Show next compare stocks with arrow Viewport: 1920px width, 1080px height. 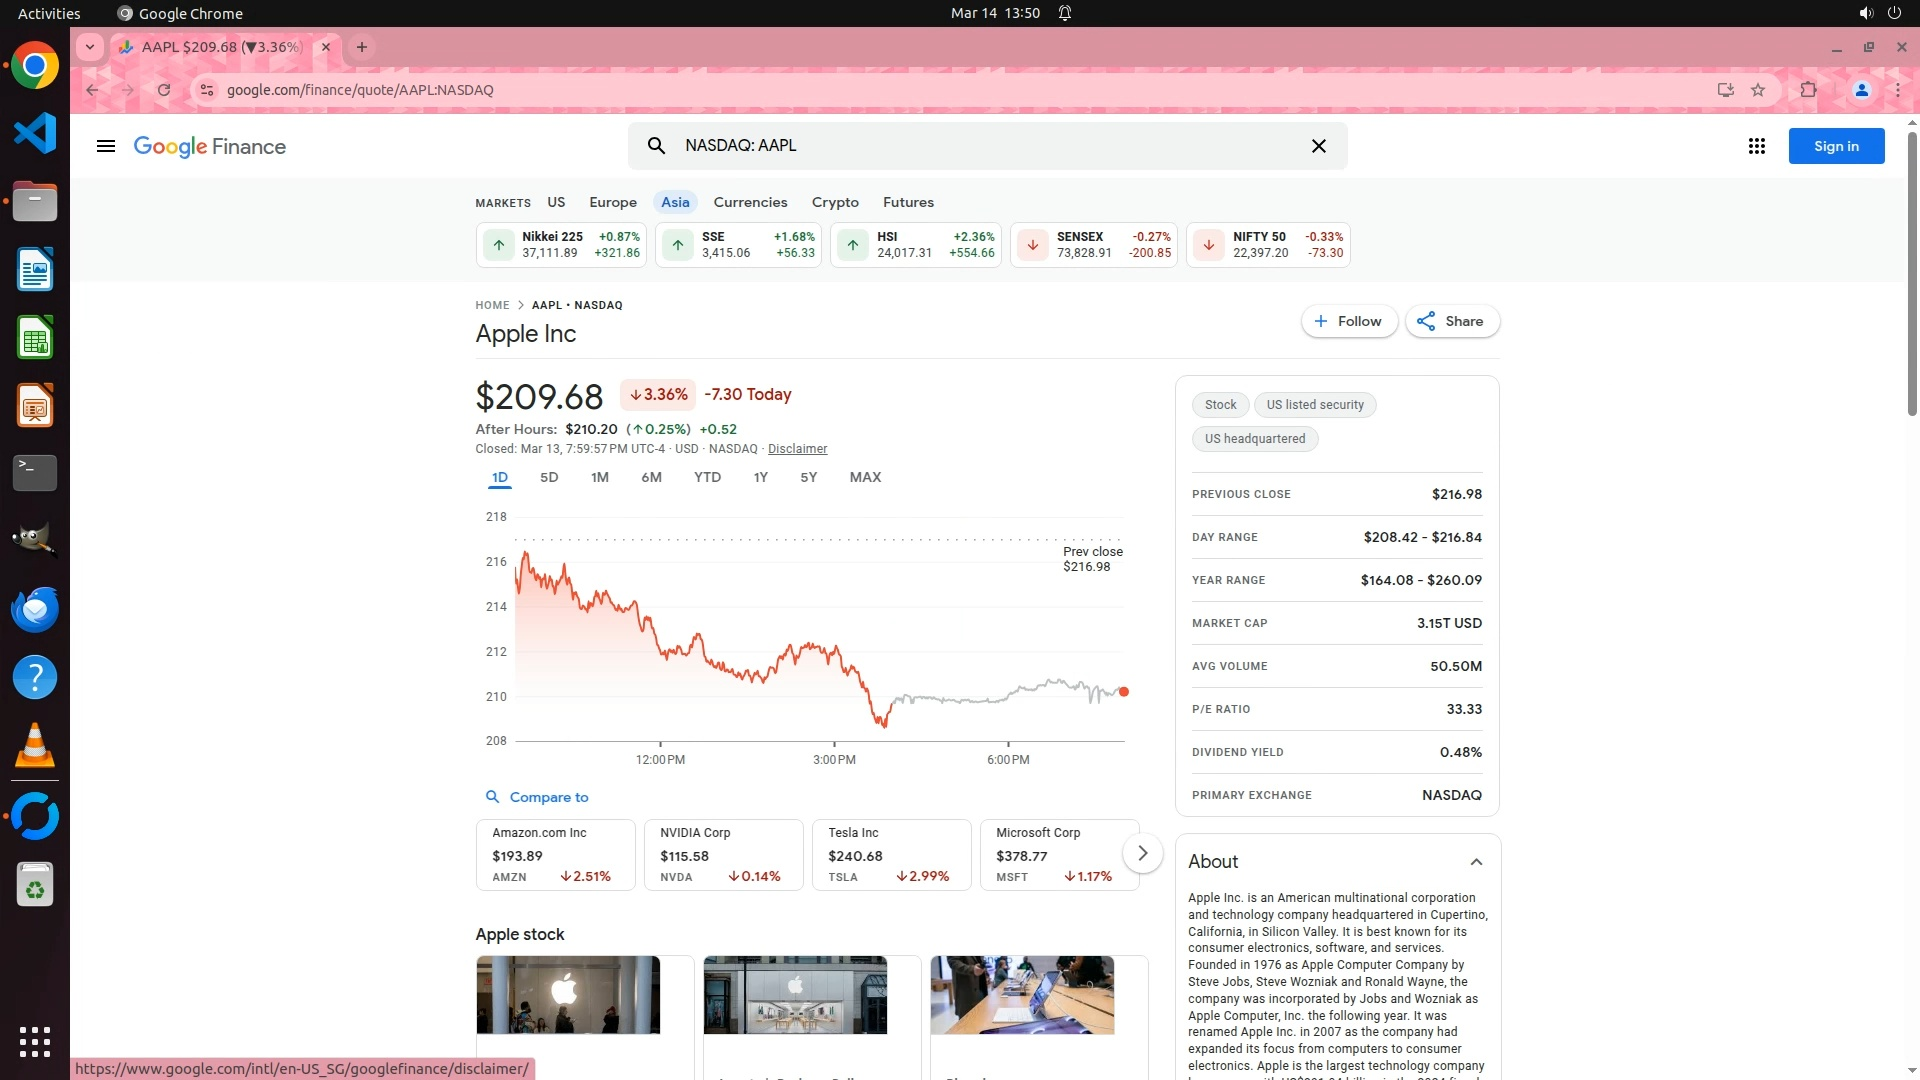pyautogui.click(x=1142, y=853)
